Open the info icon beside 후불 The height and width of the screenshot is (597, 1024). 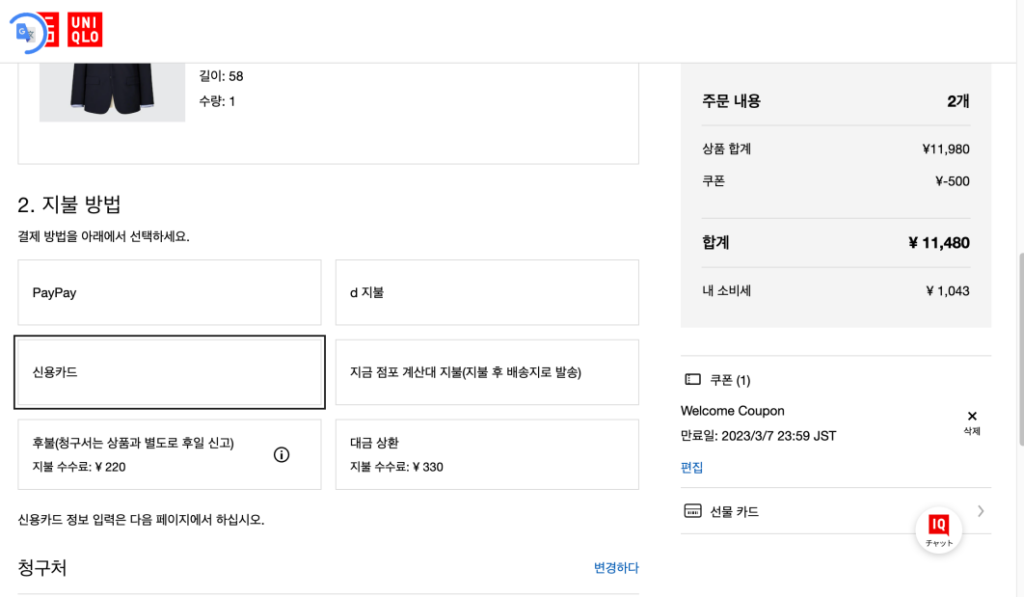tap(282, 455)
